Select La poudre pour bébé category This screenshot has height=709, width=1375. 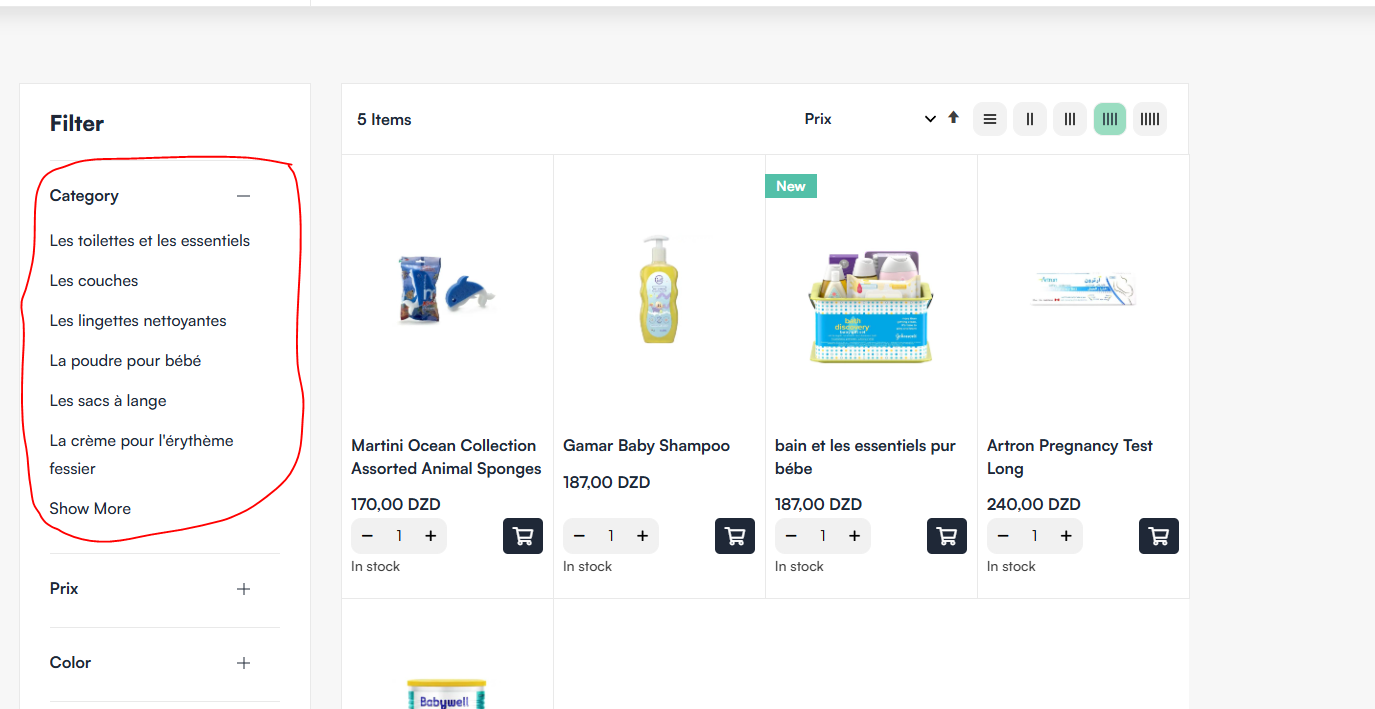pyautogui.click(x=125, y=360)
